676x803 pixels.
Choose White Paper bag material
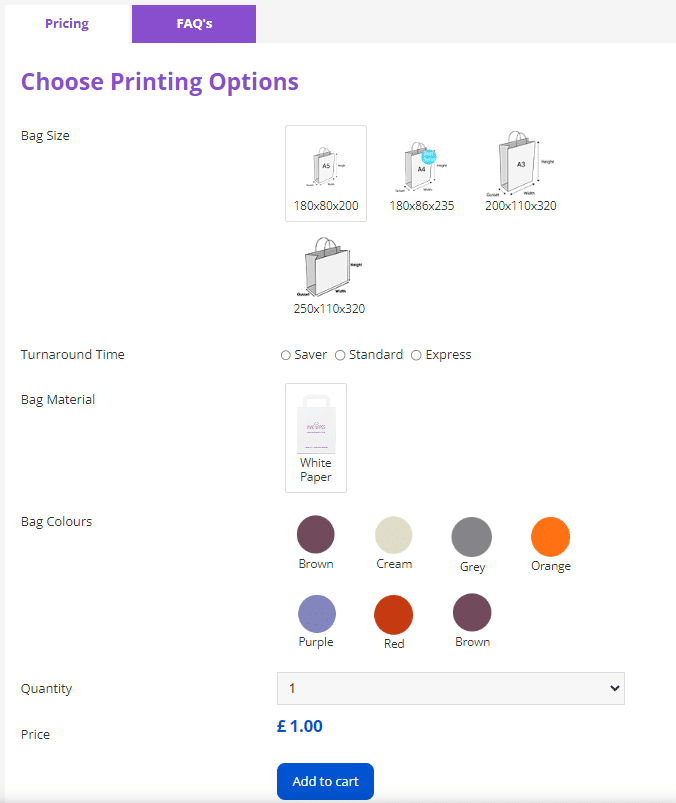[x=316, y=437]
